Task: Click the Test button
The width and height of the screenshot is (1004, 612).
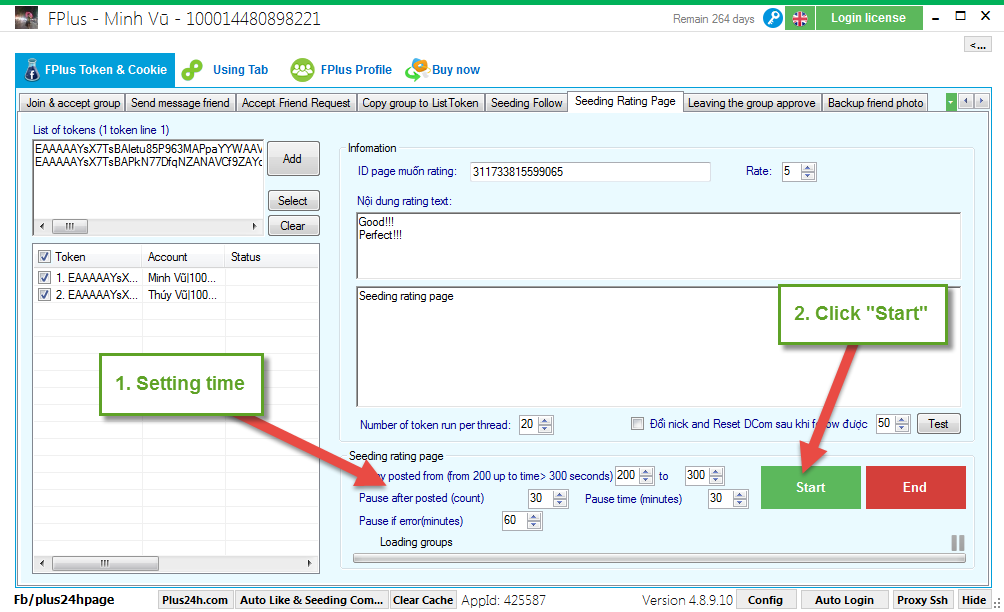Action: pyautogui.click(x=938, y=424)
